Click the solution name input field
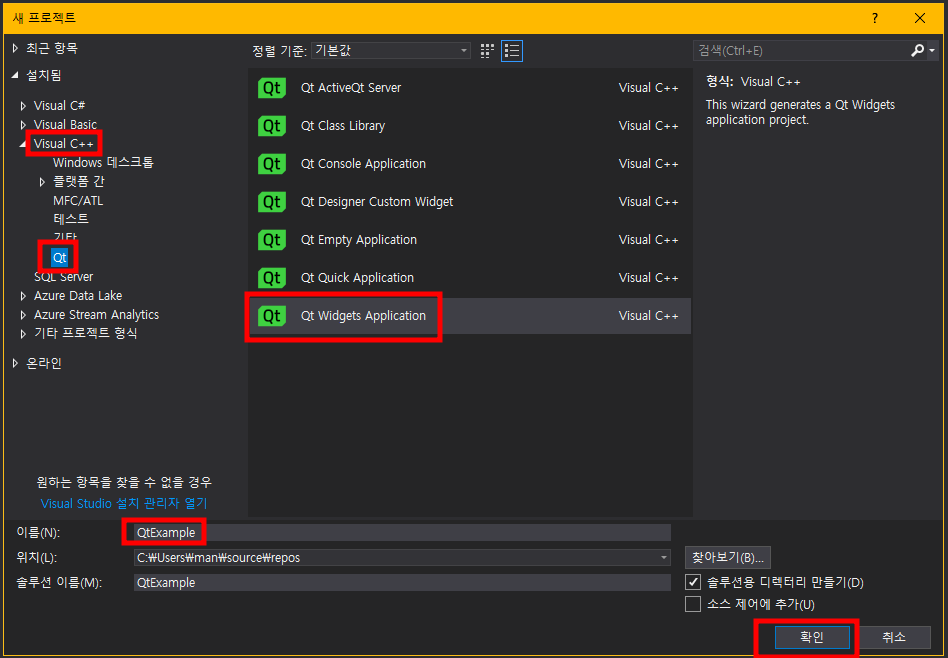The height and width of the screenshot is (658, 948). pos(402,582)
